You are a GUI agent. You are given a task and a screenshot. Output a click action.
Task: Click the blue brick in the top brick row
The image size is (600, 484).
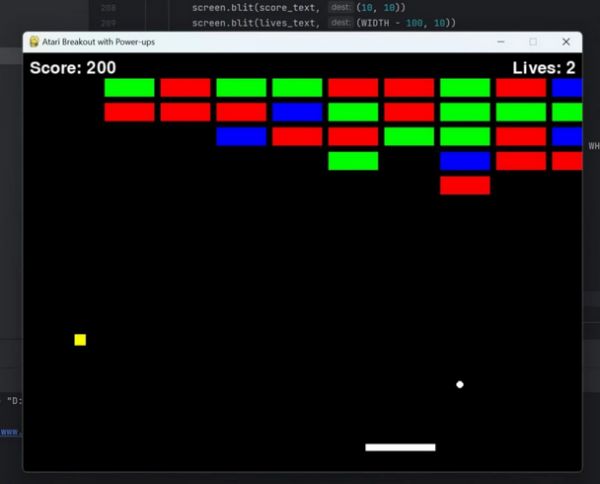567,88
